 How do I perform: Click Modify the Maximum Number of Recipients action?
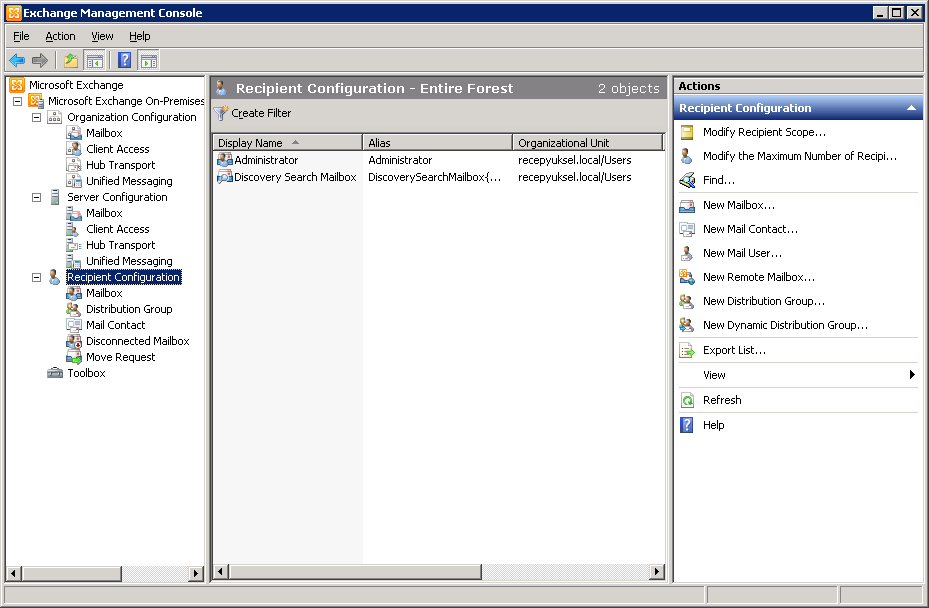coord(800,156)
